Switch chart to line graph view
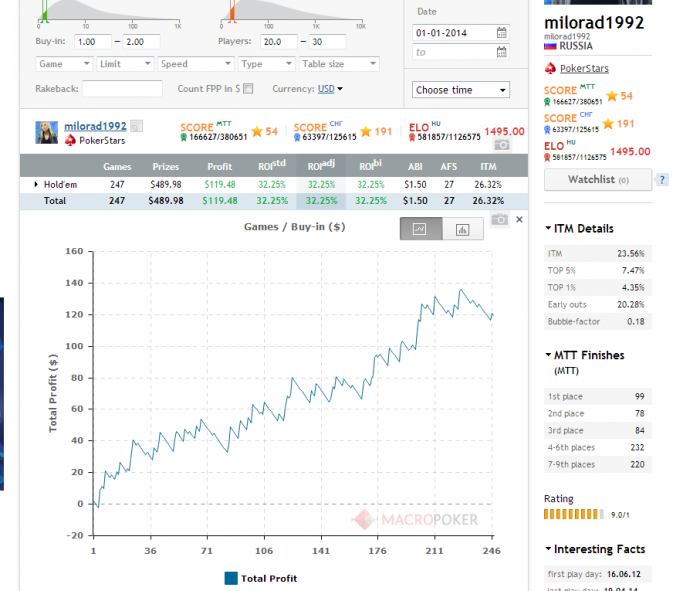 420,229
